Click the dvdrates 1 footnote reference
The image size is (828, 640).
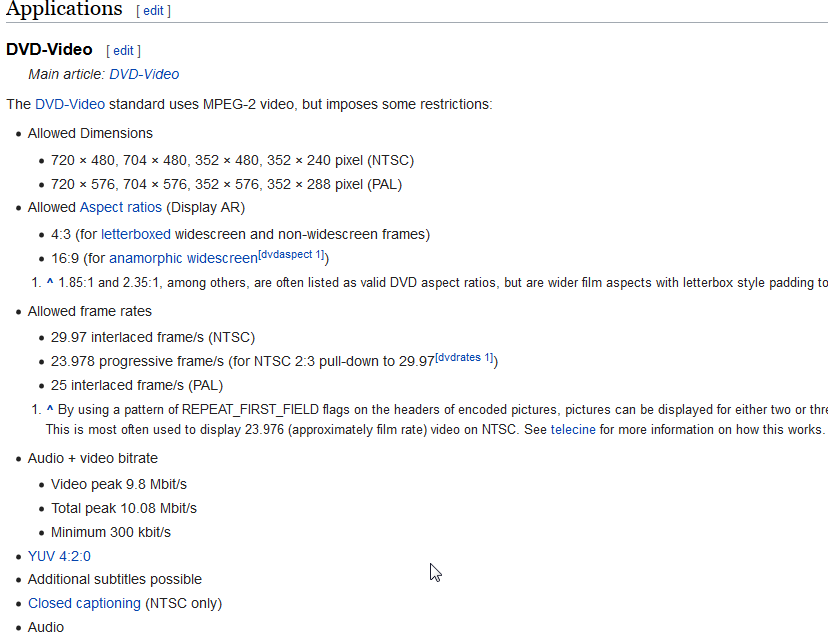click(x=464, y=357)
